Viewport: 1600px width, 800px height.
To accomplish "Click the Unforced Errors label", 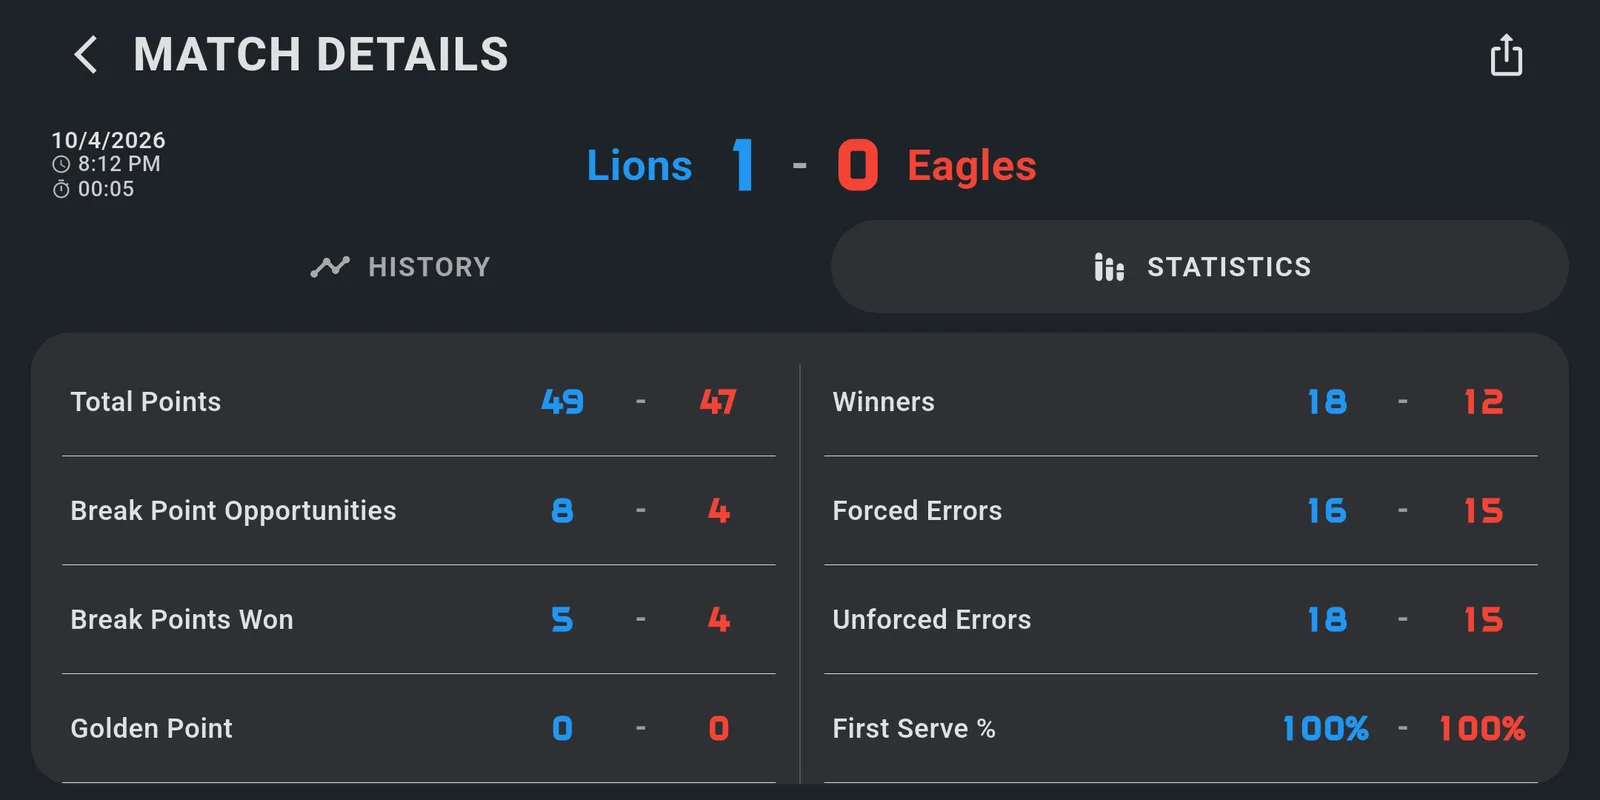I will (931, 620).
